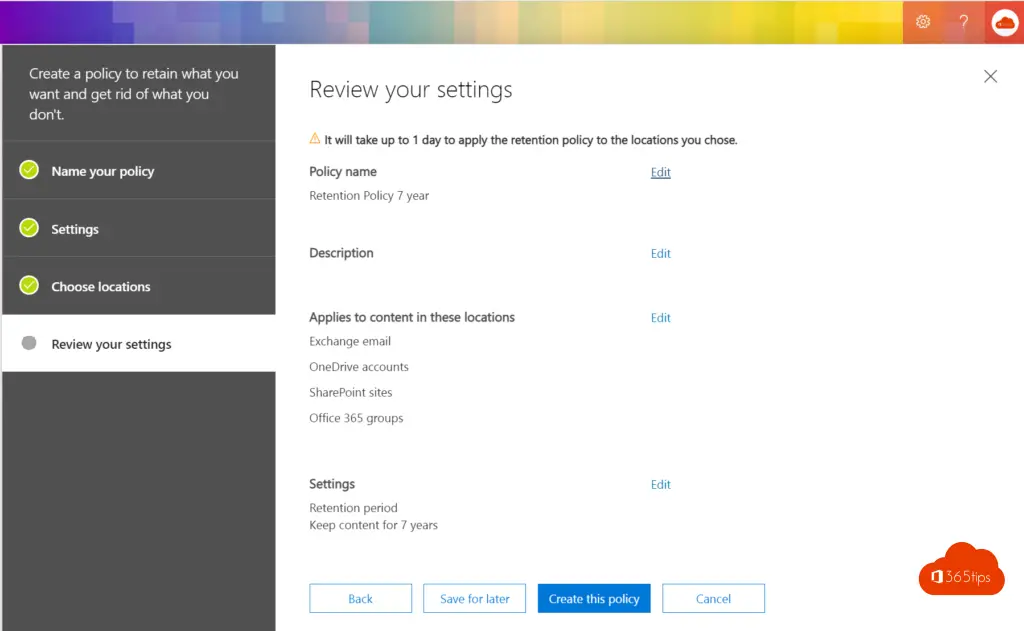The height and width of the screenshot is (631, 1024).
Task: Click the 365tips cloud logo
Action: 961,571
